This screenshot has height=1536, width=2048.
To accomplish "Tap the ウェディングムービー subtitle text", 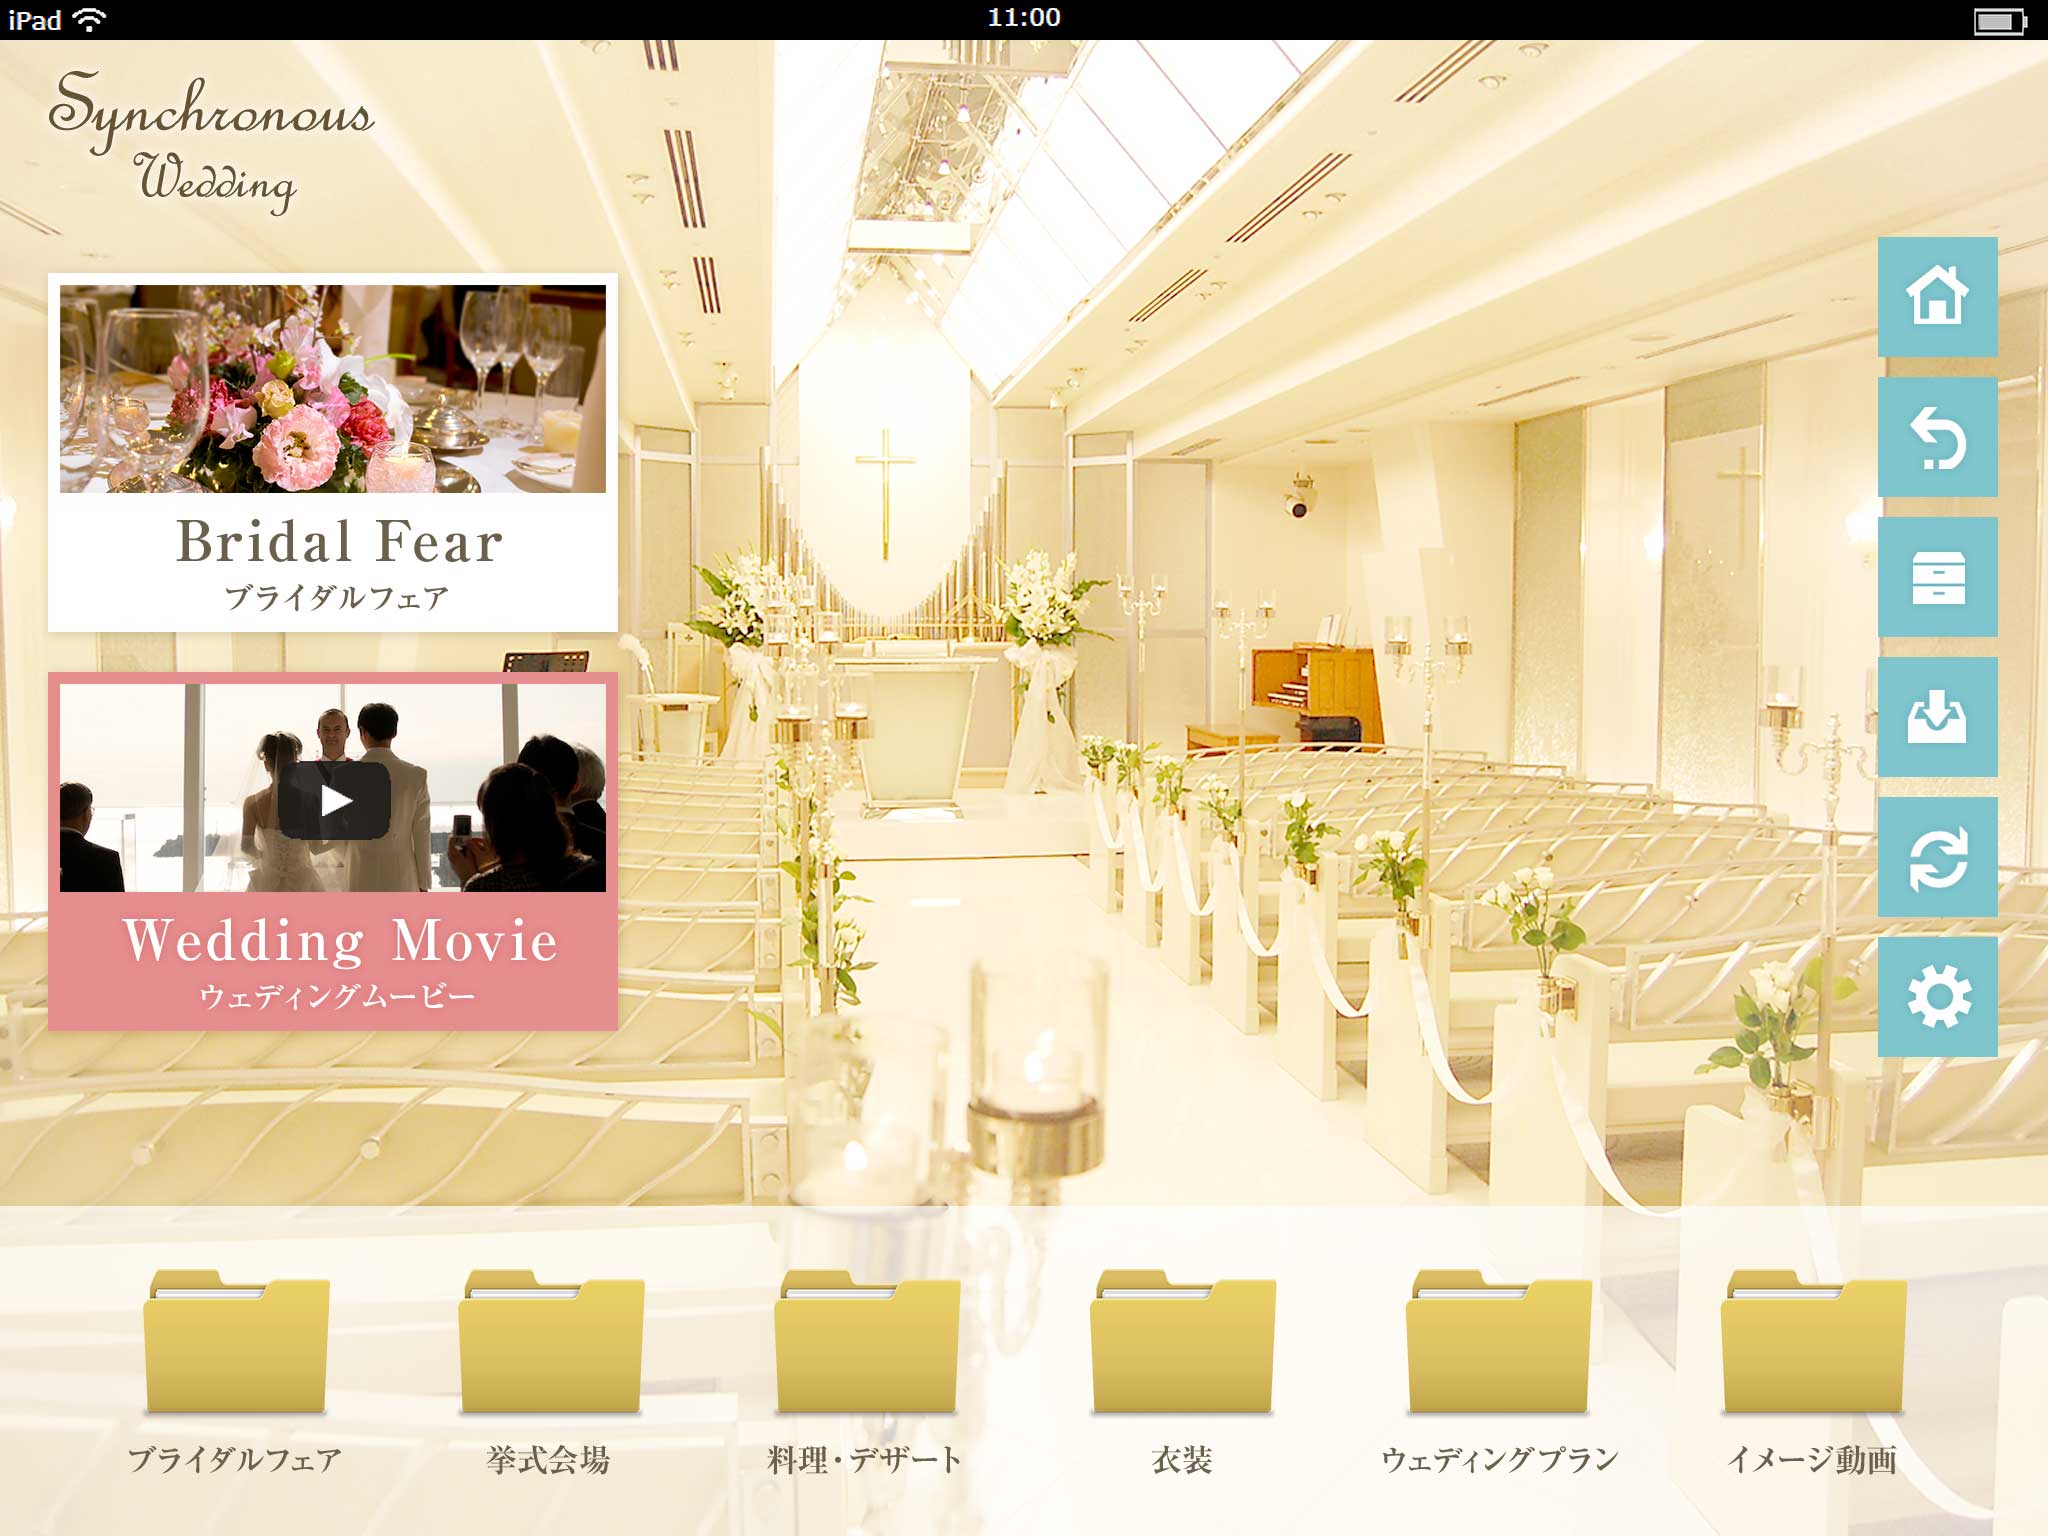I will point(337,996).
